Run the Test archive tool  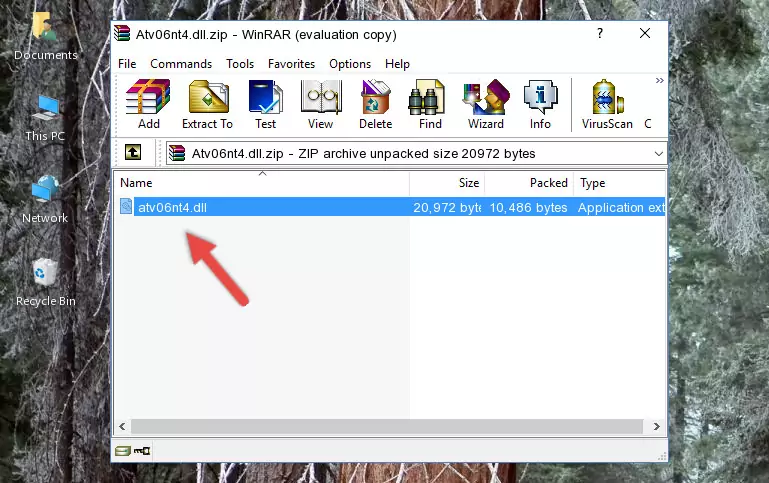(265, 104)
